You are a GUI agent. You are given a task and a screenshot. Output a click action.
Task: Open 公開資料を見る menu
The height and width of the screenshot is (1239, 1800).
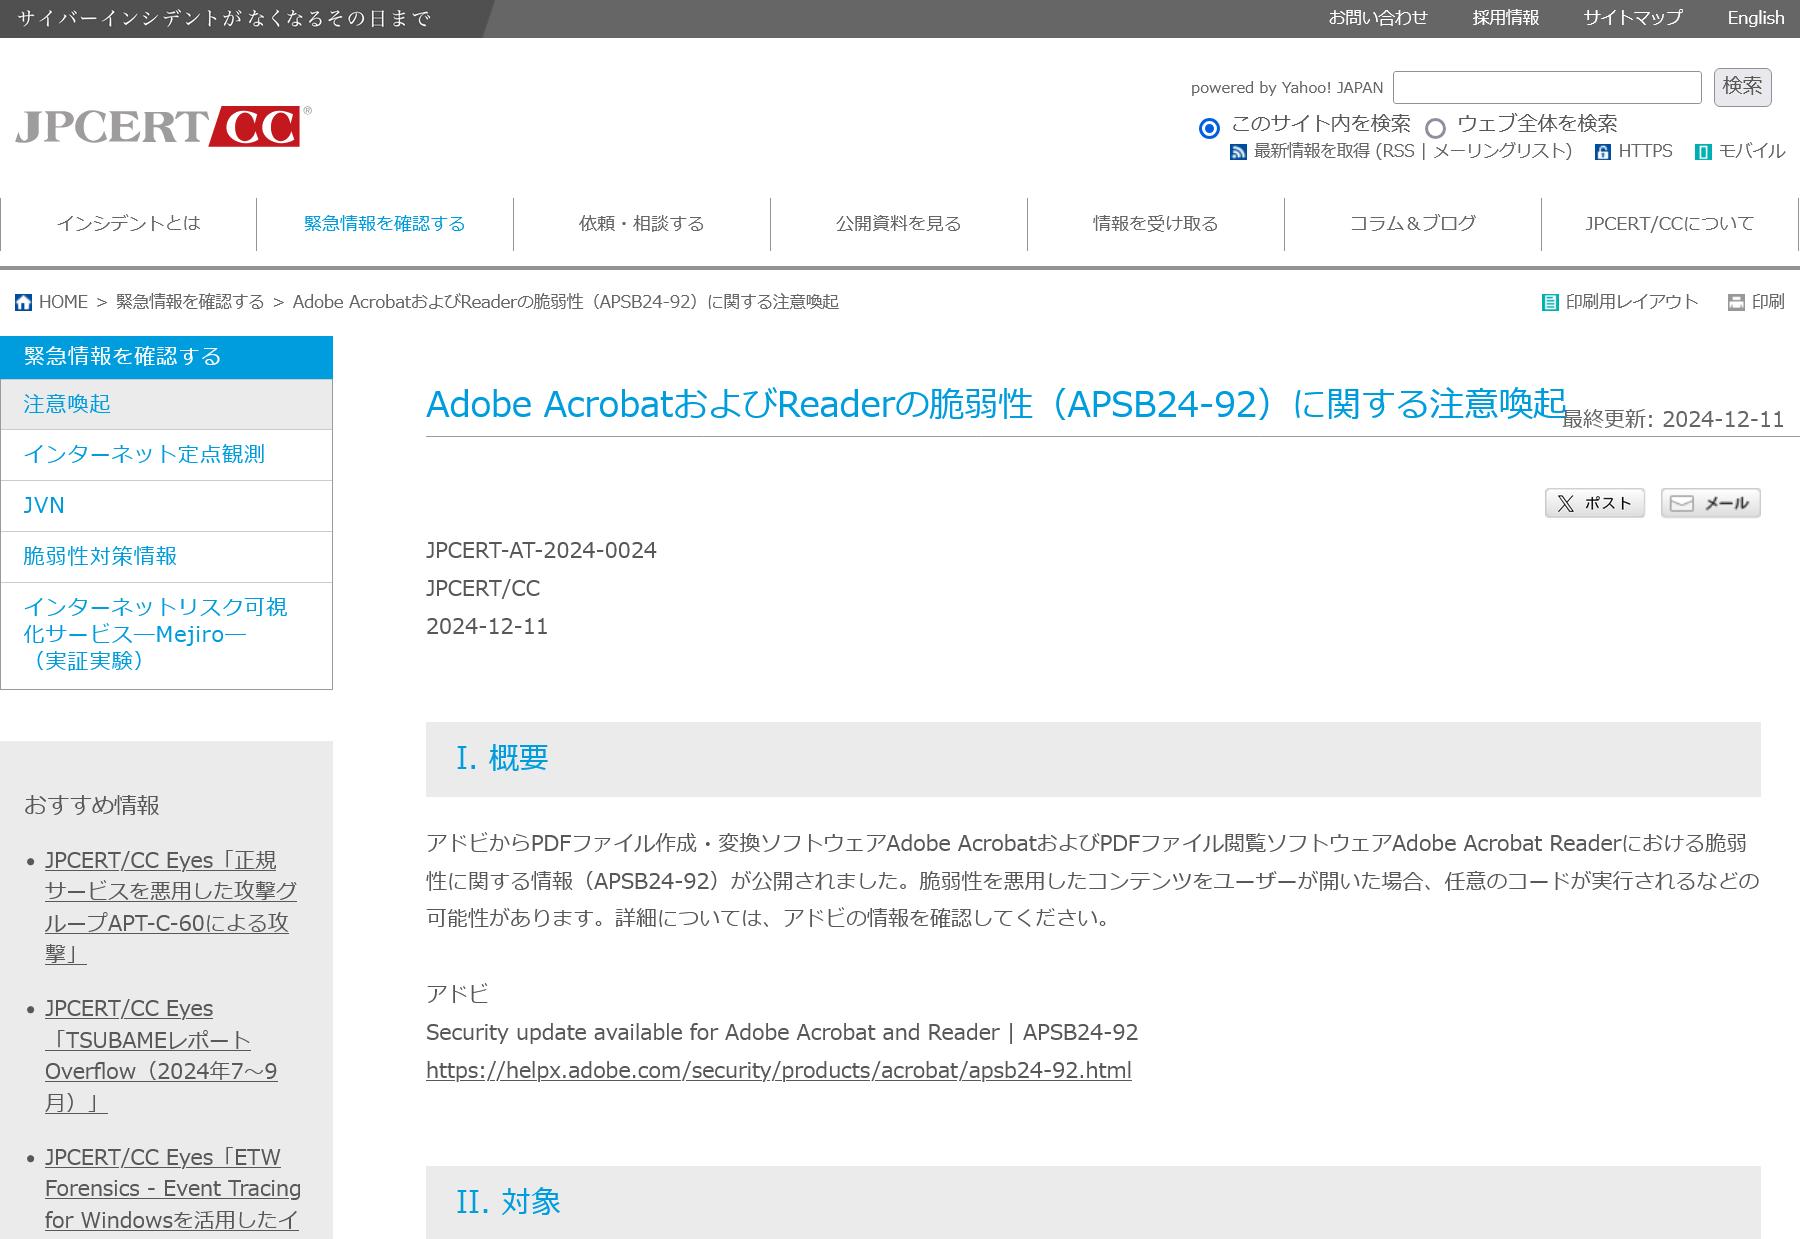(899, 223)
